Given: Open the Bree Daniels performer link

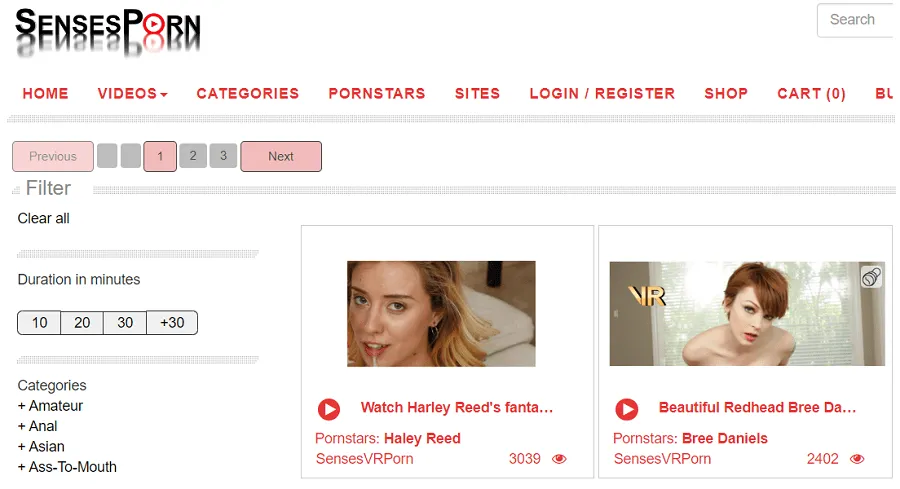Looking at the screenshot, I should [725, 438].
